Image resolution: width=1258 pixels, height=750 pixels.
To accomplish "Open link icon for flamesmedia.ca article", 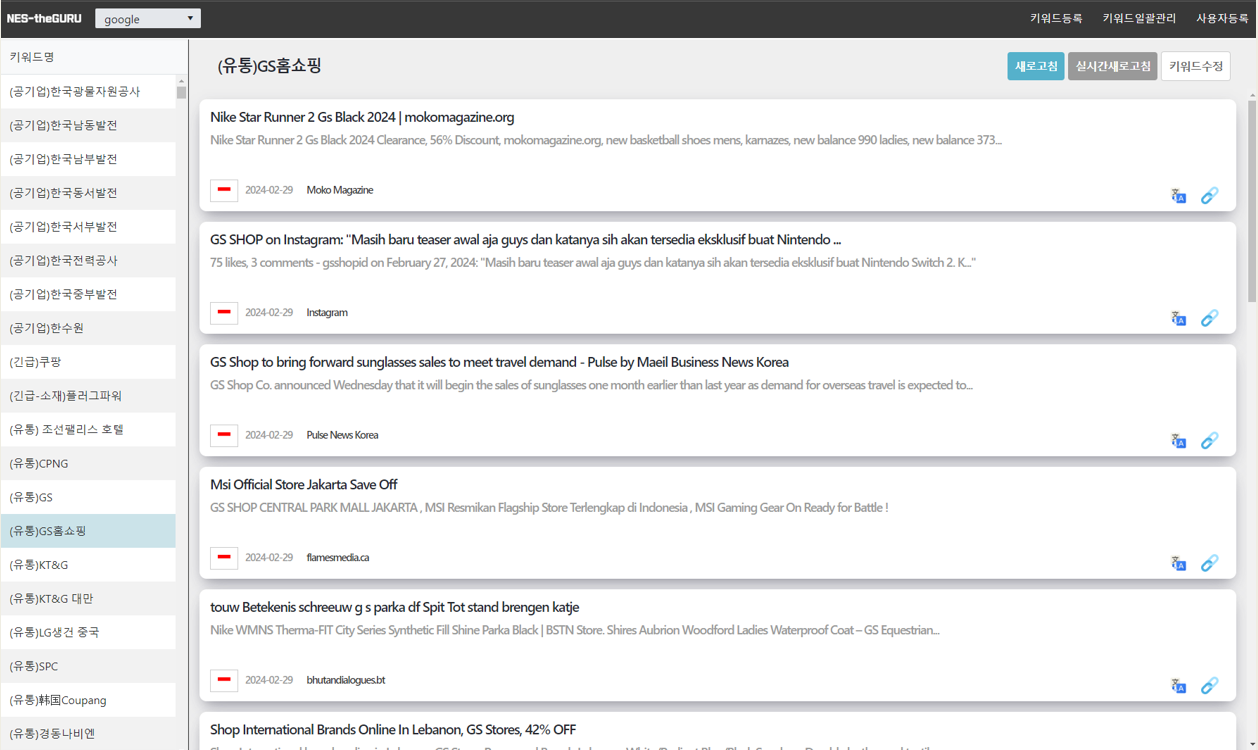I will (1209, 564).
